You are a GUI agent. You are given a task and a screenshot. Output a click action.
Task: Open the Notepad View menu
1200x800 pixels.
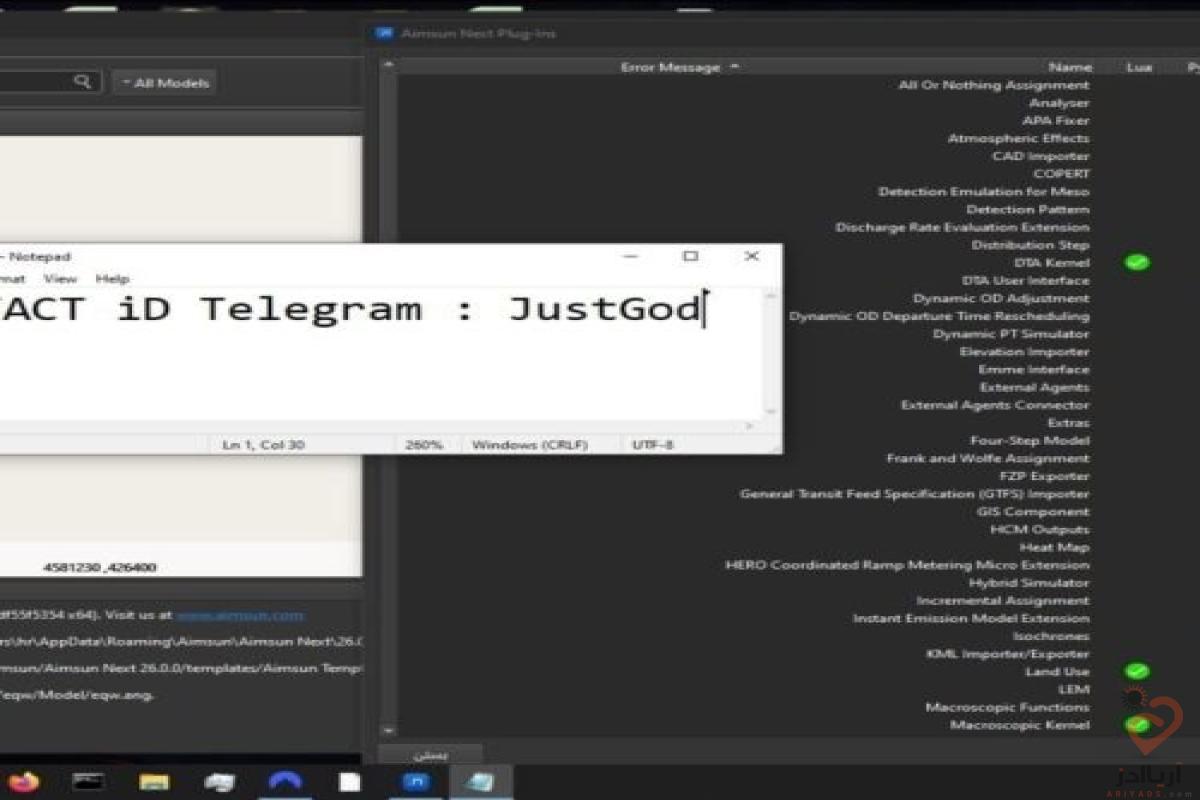60,279
